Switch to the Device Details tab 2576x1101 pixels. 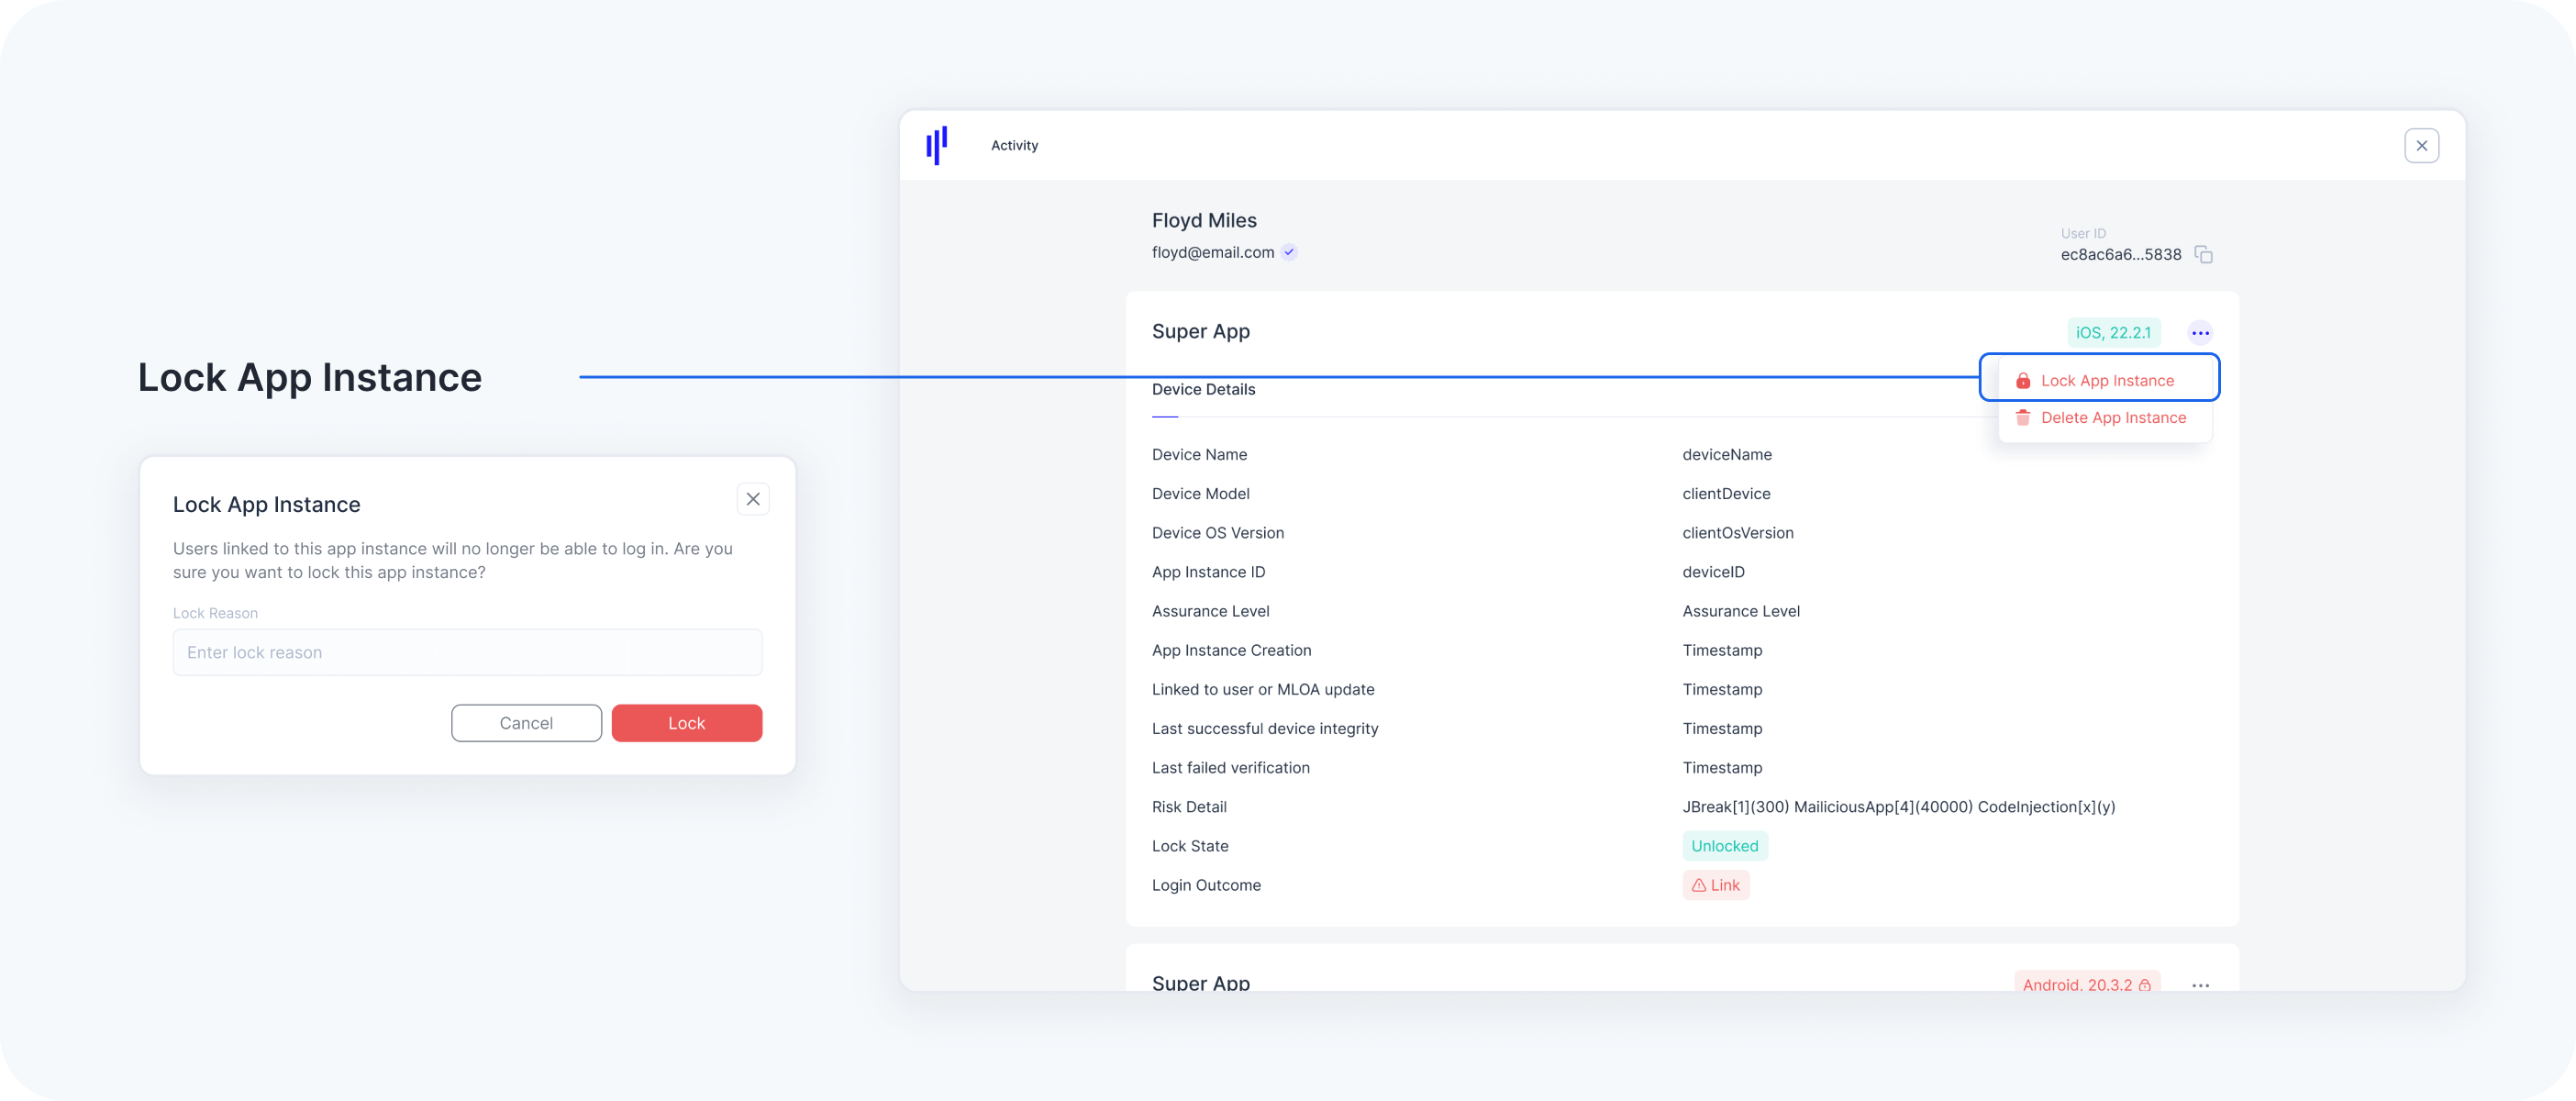(1203, 390)
